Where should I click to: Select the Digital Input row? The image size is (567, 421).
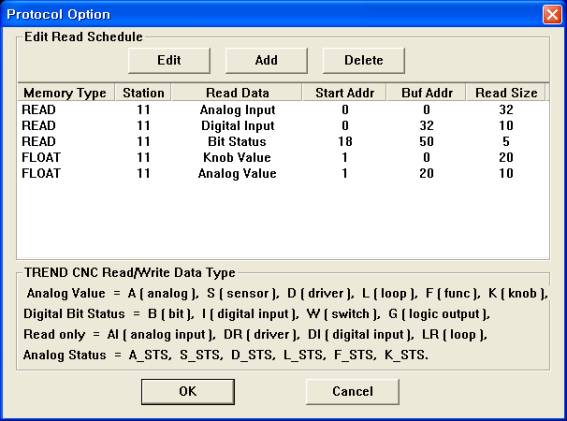tap(283, 126)
